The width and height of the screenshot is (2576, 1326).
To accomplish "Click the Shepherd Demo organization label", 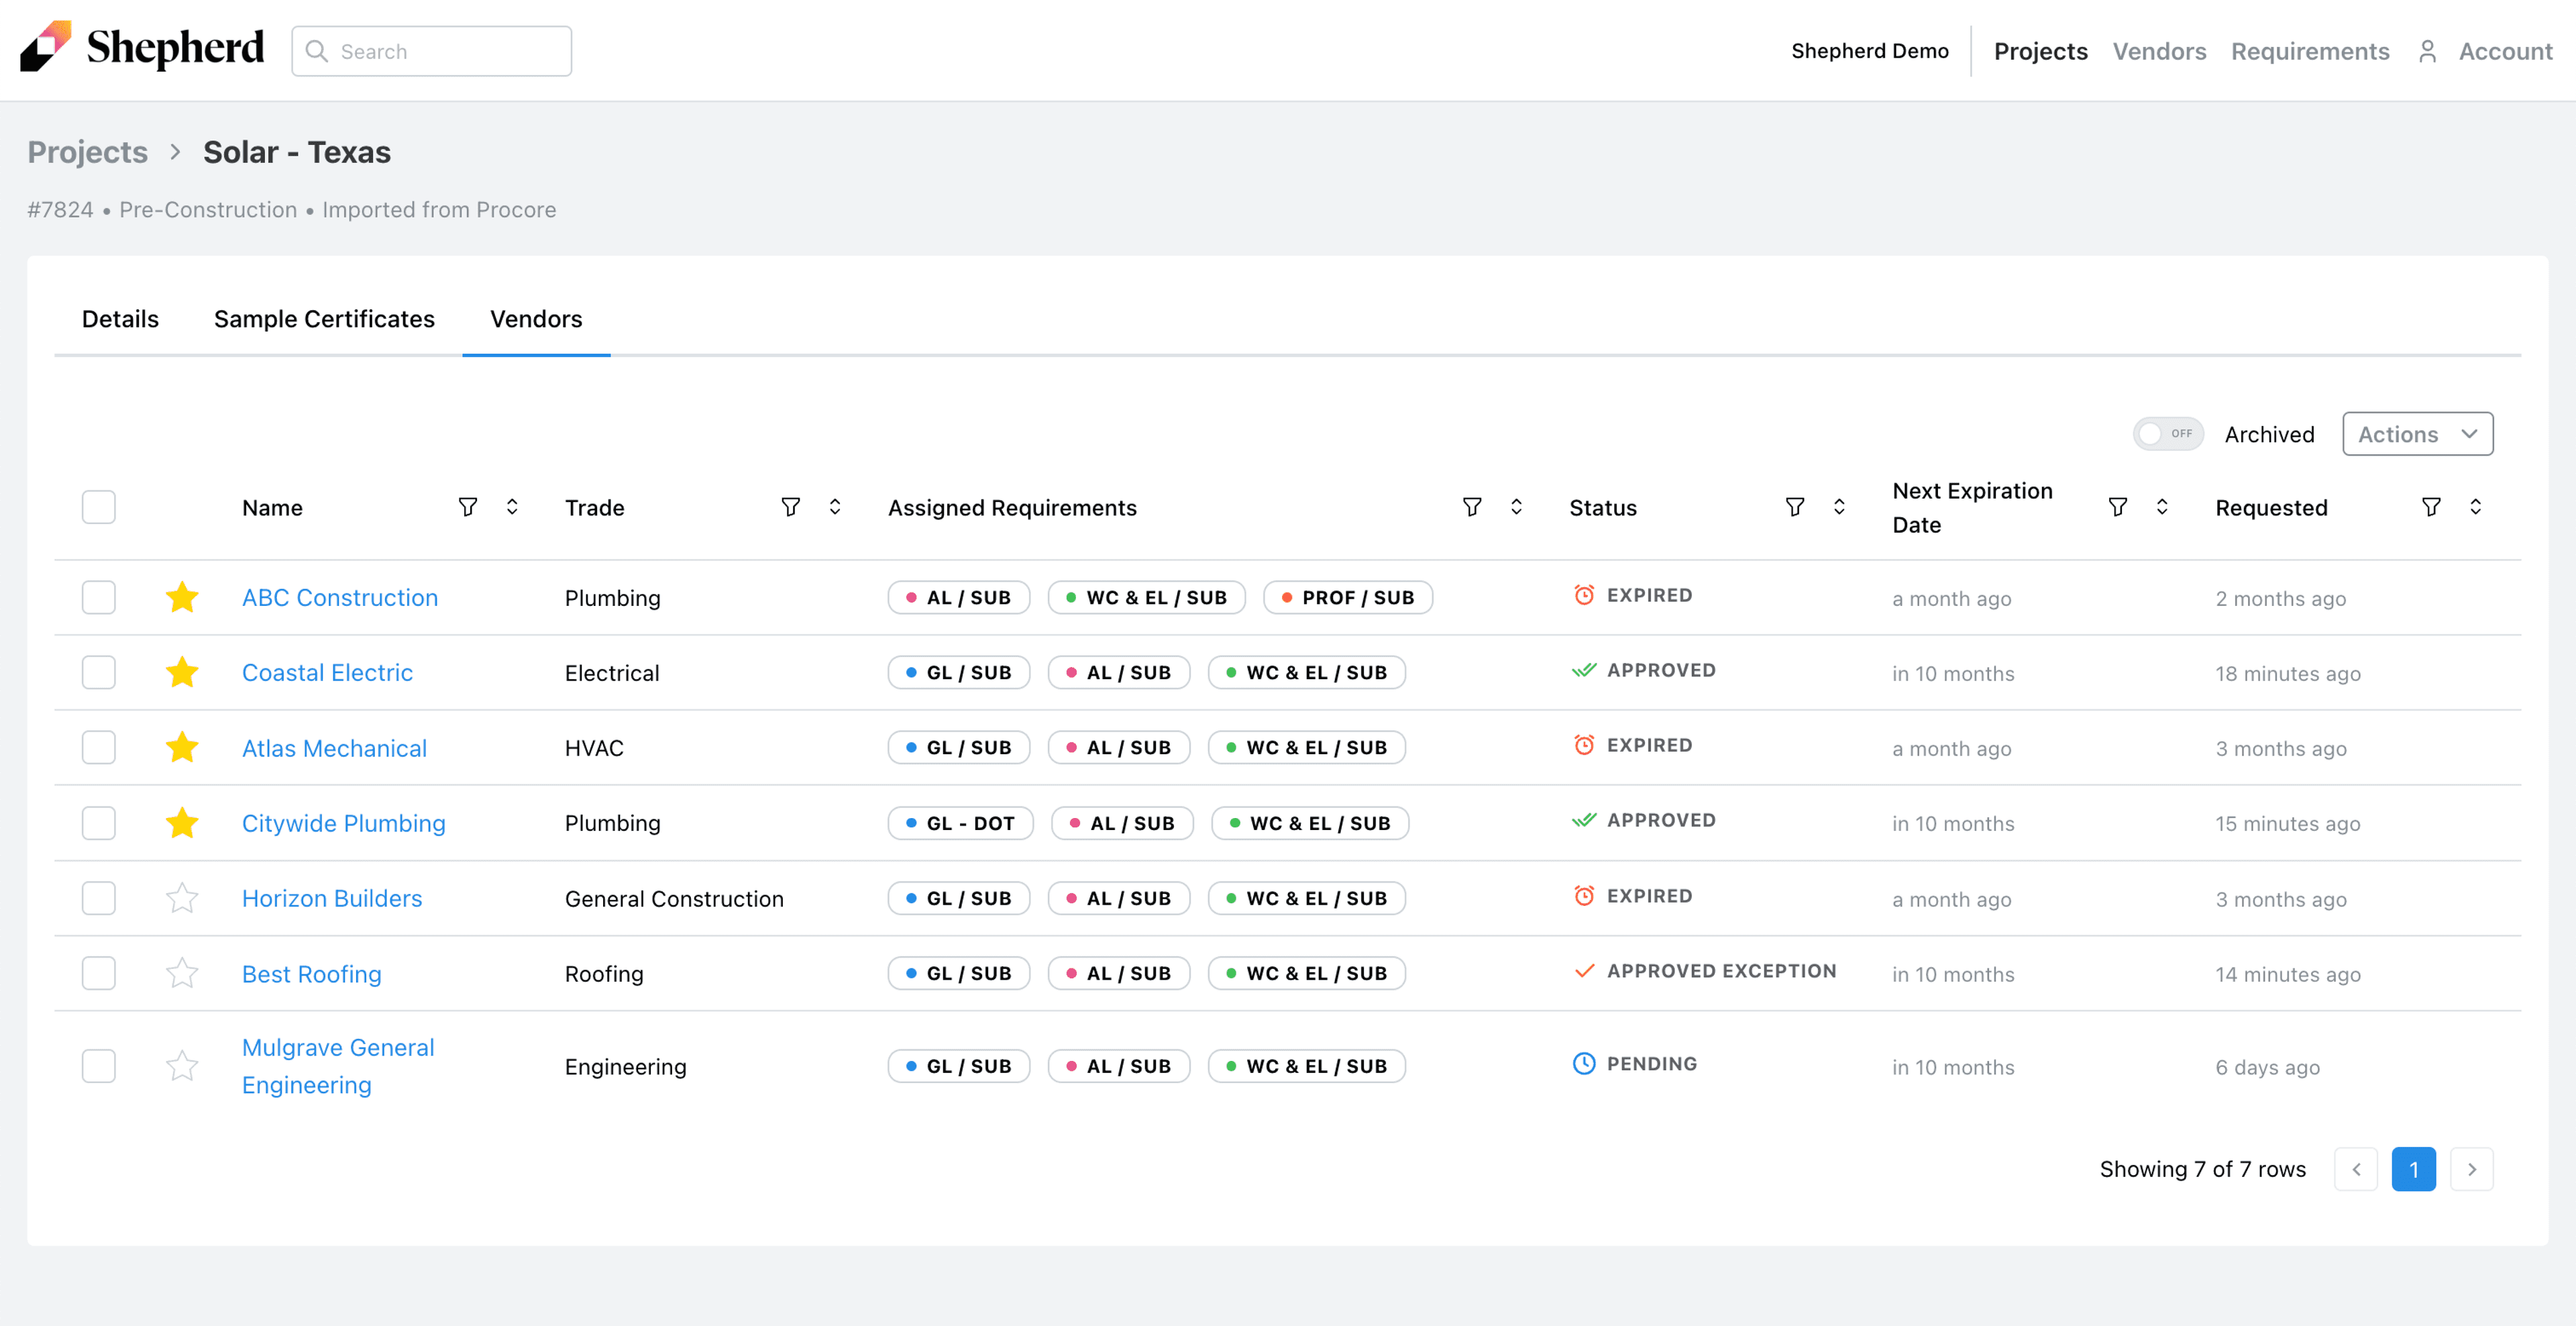I will [1870, 51].
